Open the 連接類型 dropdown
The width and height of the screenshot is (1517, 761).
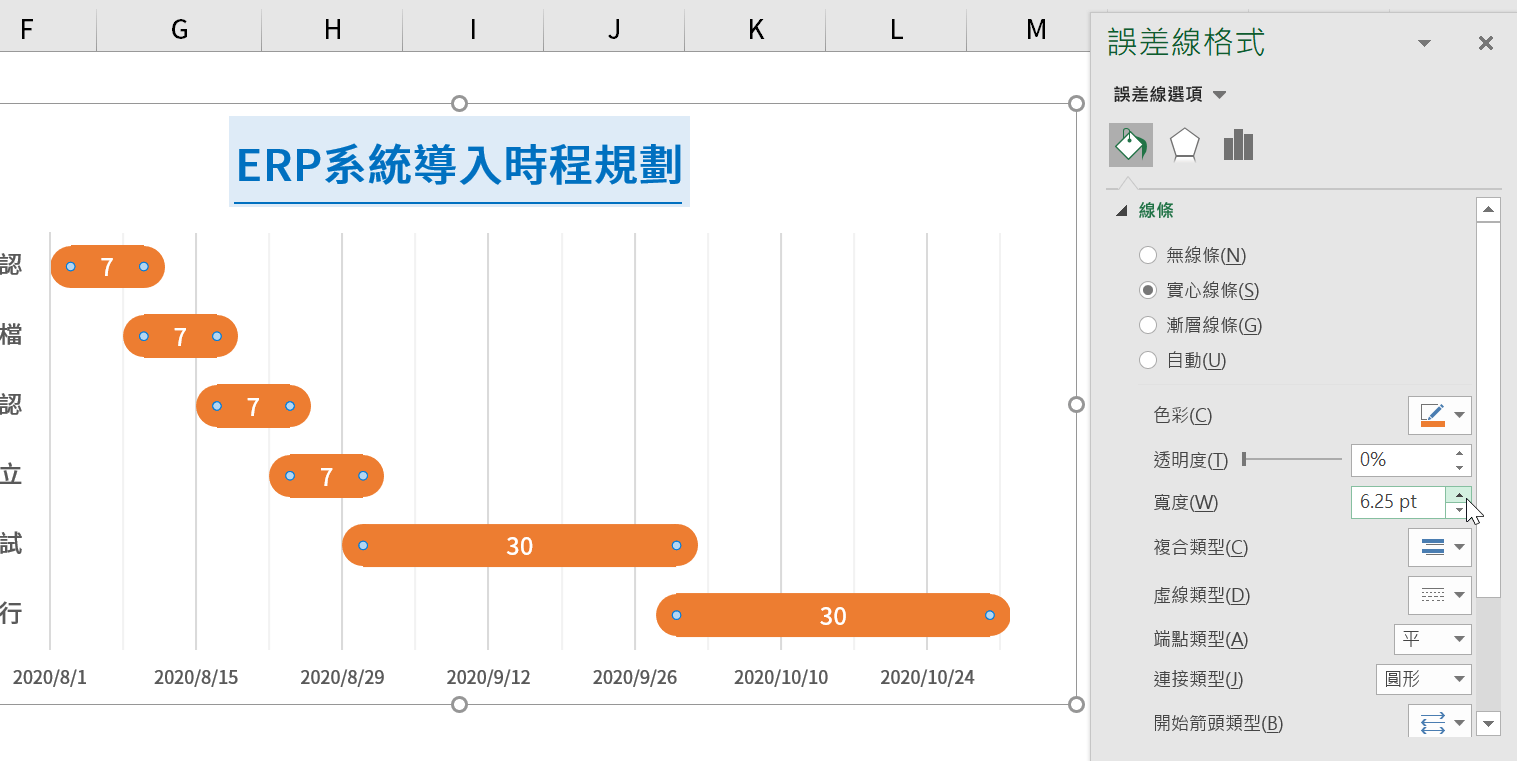(1424, 680)
